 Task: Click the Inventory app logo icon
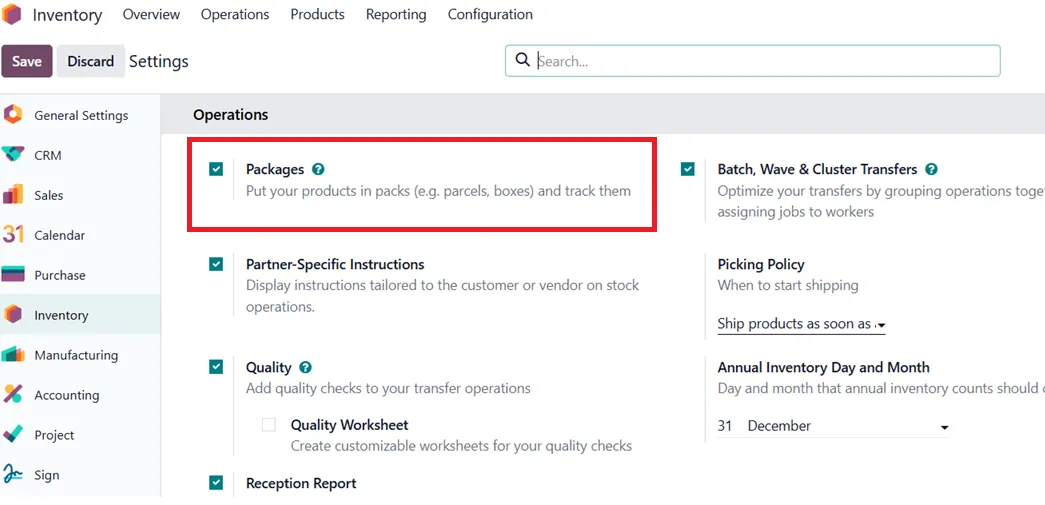pyautogui.click(x=11, y=15)
